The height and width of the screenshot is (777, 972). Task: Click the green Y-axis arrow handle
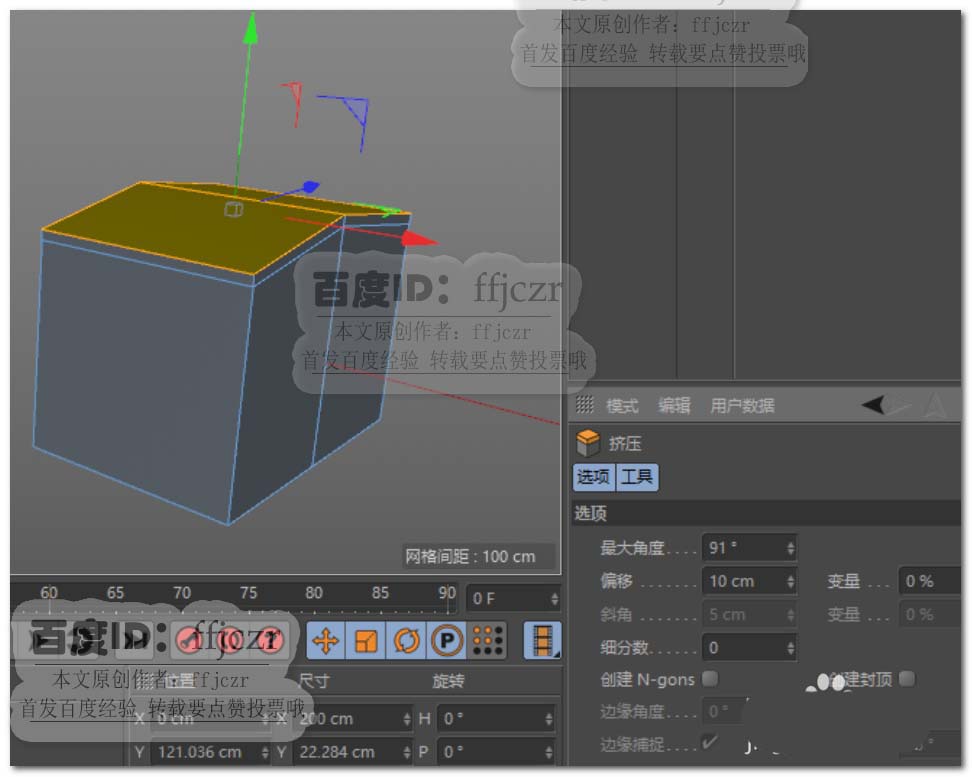(251, 28)
